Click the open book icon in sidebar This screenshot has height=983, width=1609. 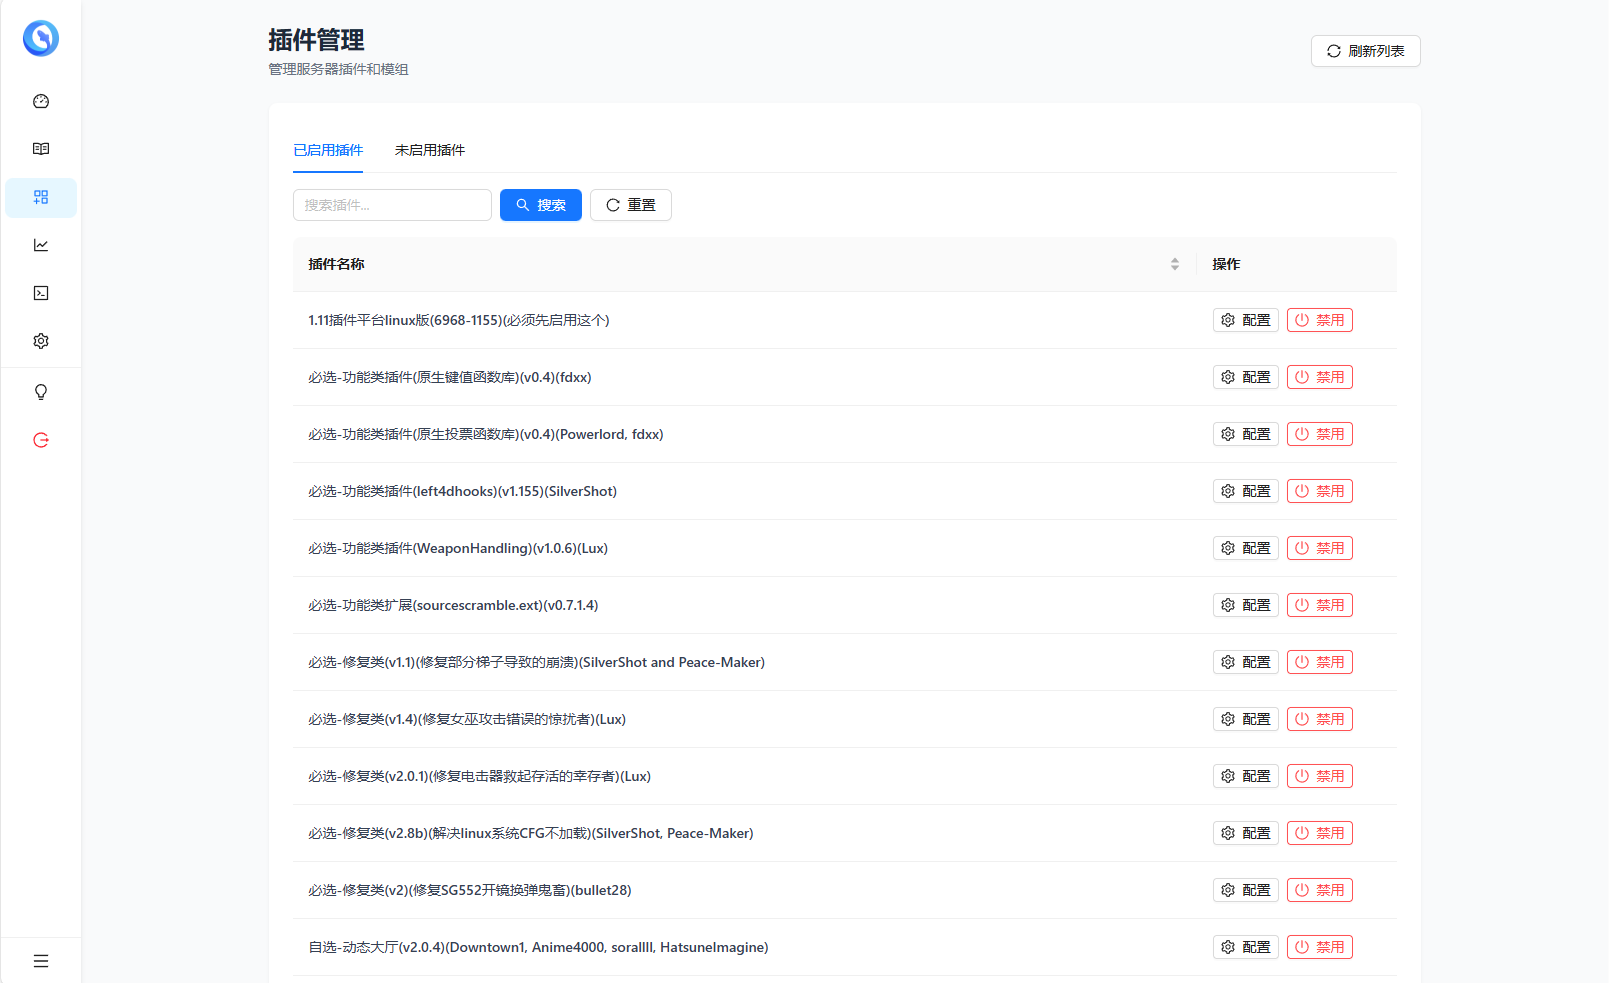click(x=41, y=149)
